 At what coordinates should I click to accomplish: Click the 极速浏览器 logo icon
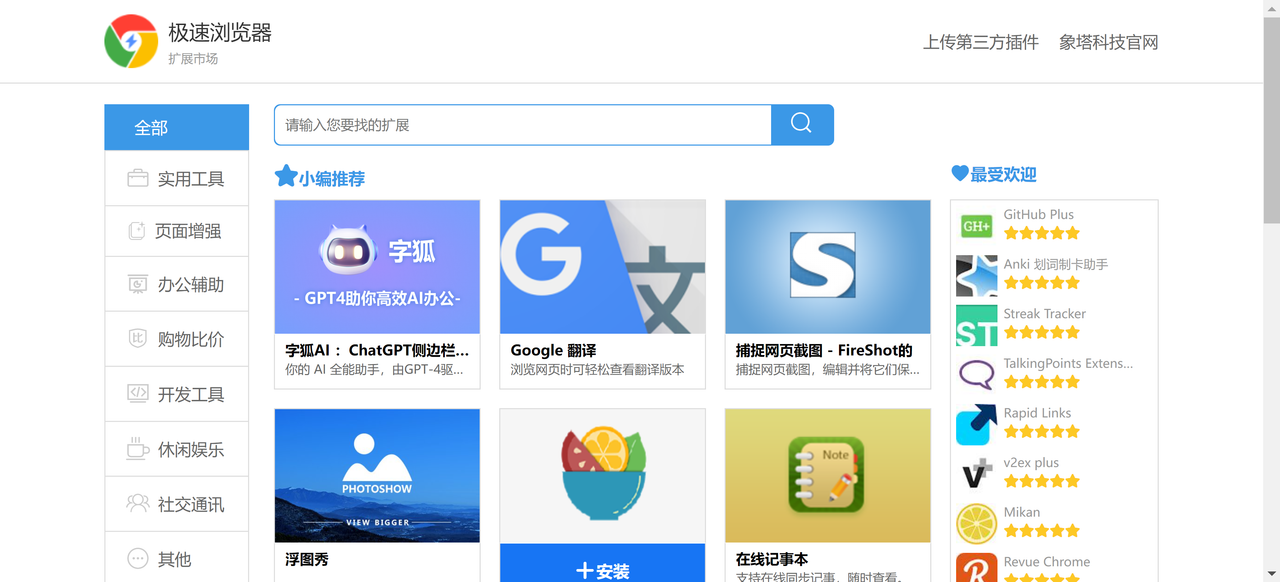(131, 41)
